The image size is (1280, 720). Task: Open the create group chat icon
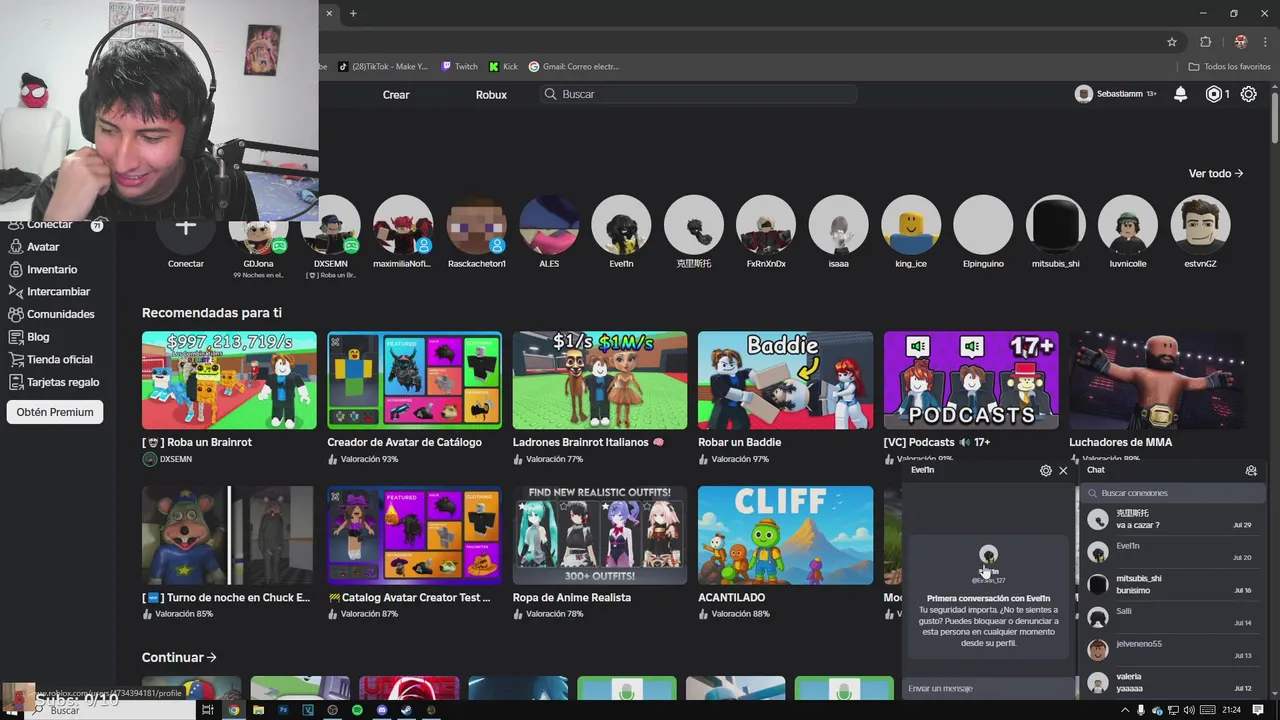1251,470
